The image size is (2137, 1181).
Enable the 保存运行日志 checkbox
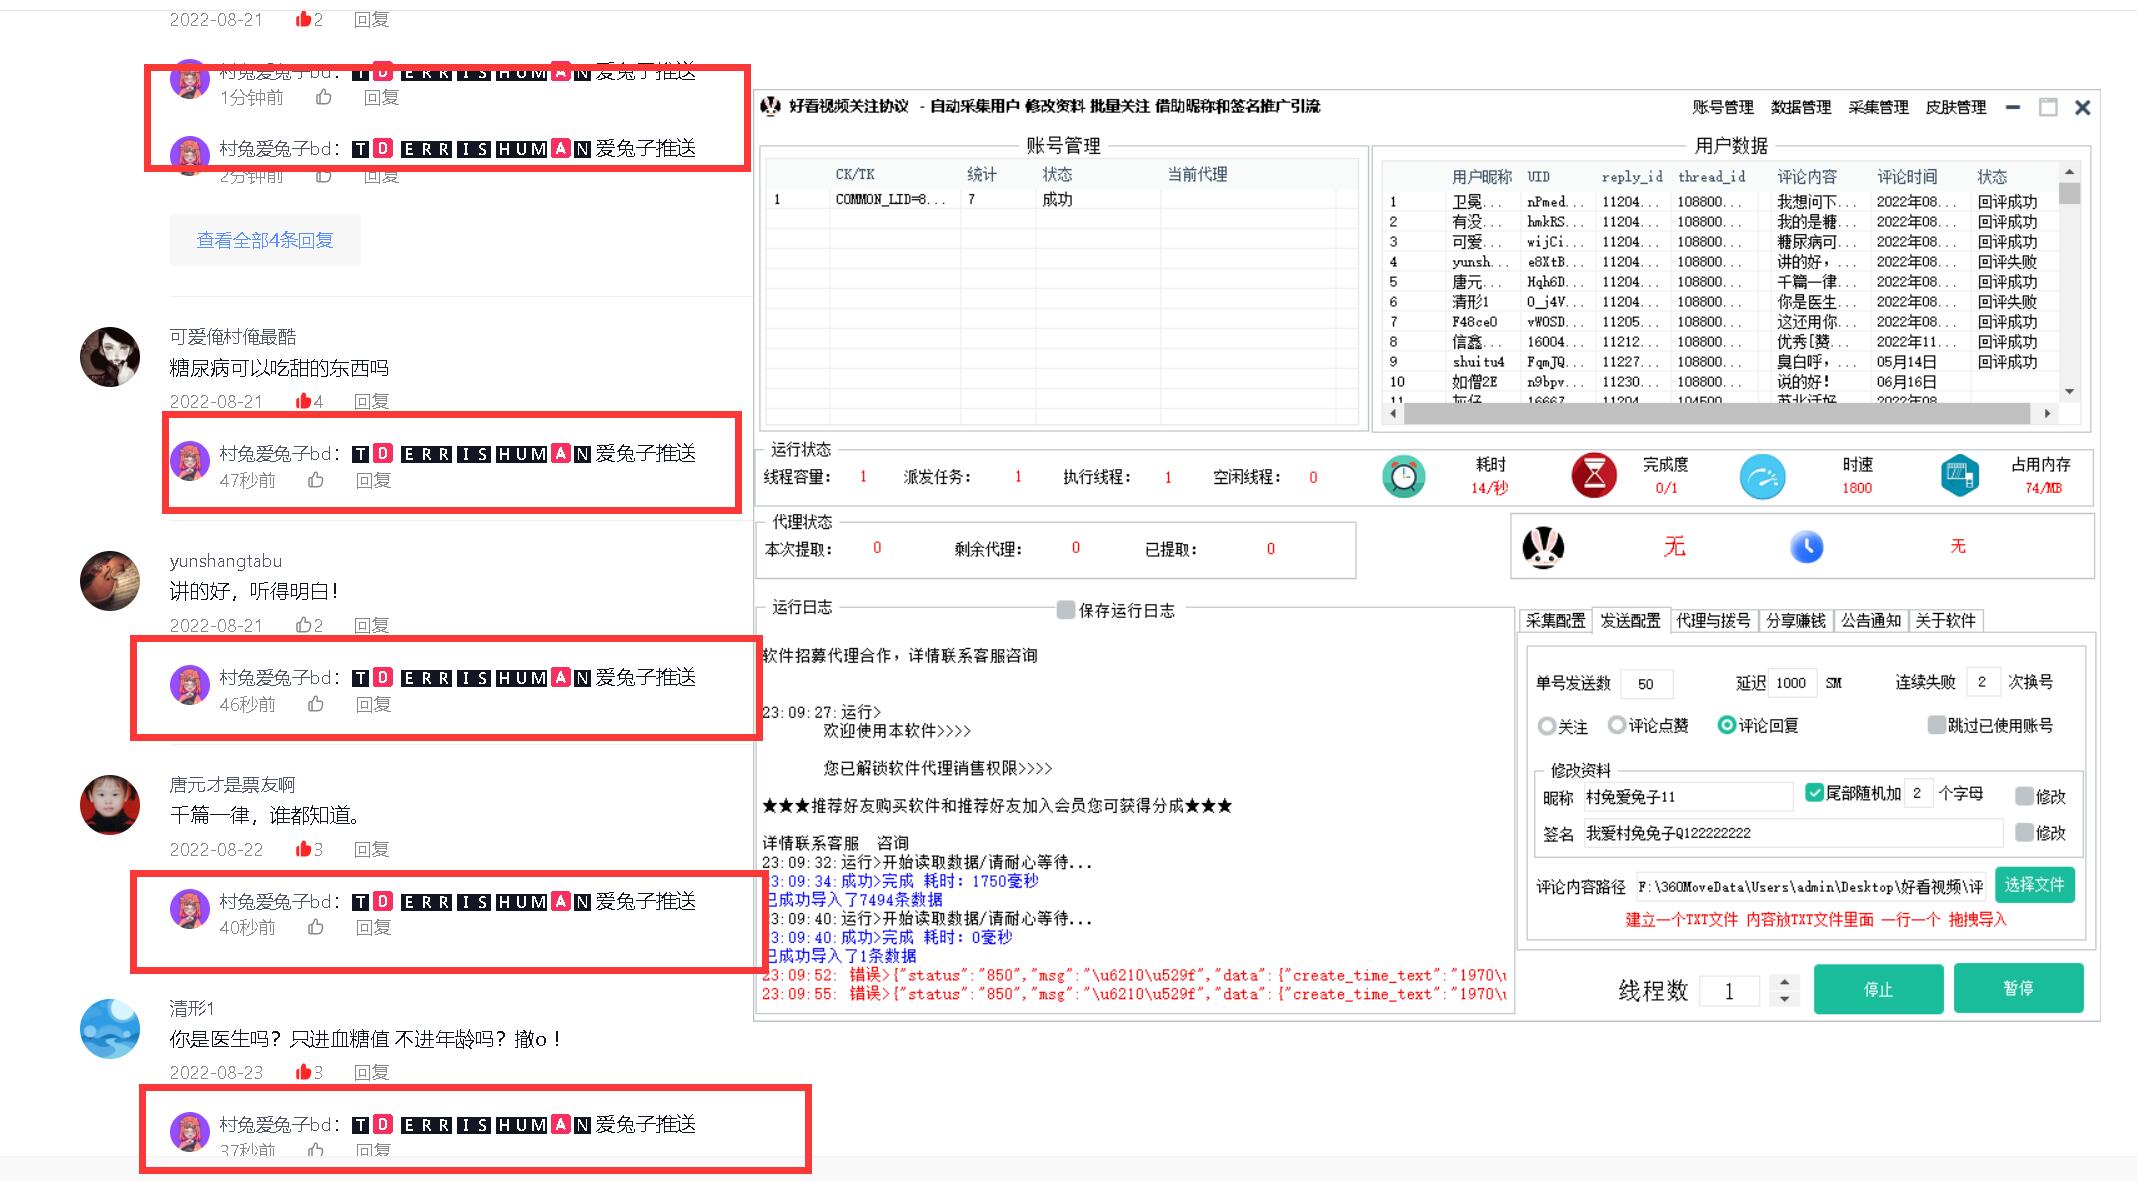point(1066,610)
